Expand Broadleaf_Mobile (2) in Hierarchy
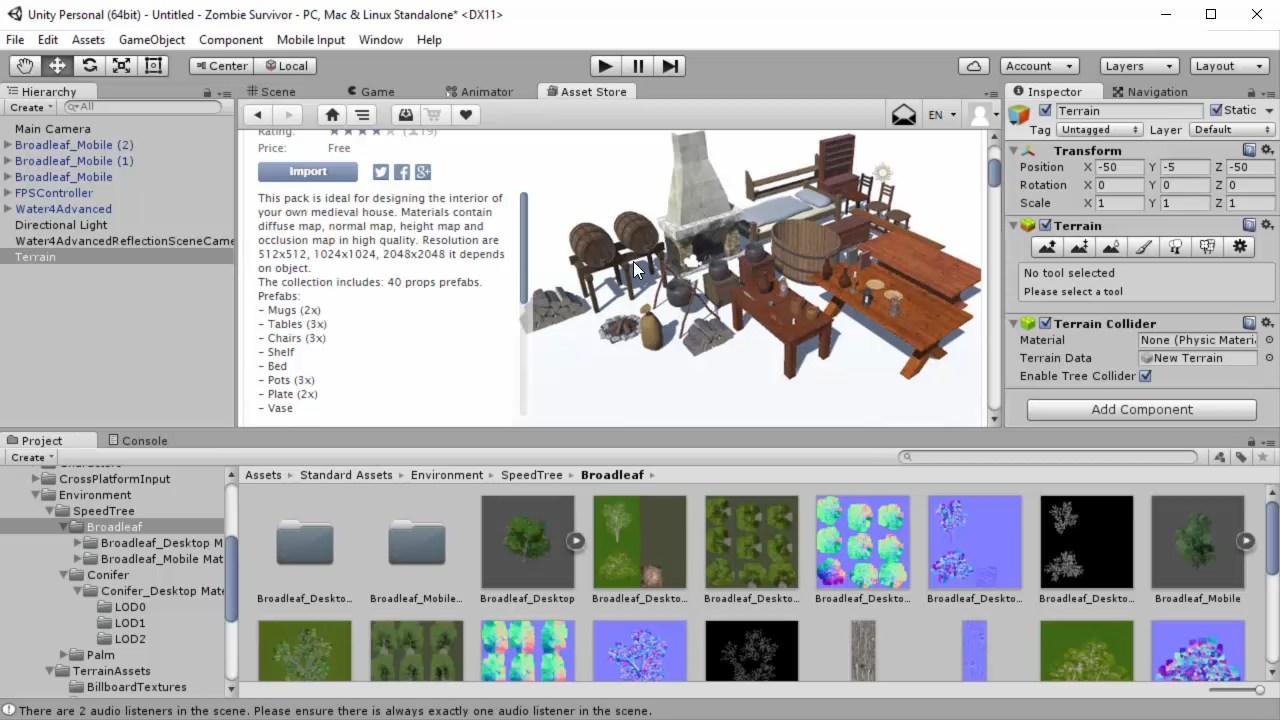 coord(8,145)
